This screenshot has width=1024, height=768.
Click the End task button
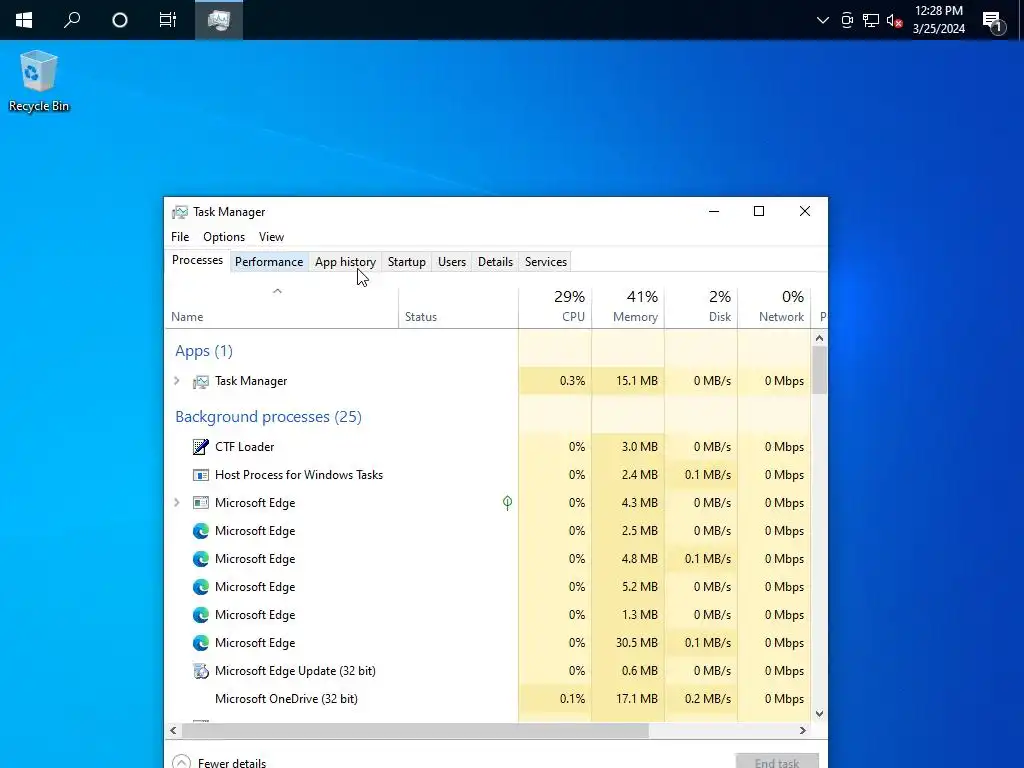click(x=777, y=761)
